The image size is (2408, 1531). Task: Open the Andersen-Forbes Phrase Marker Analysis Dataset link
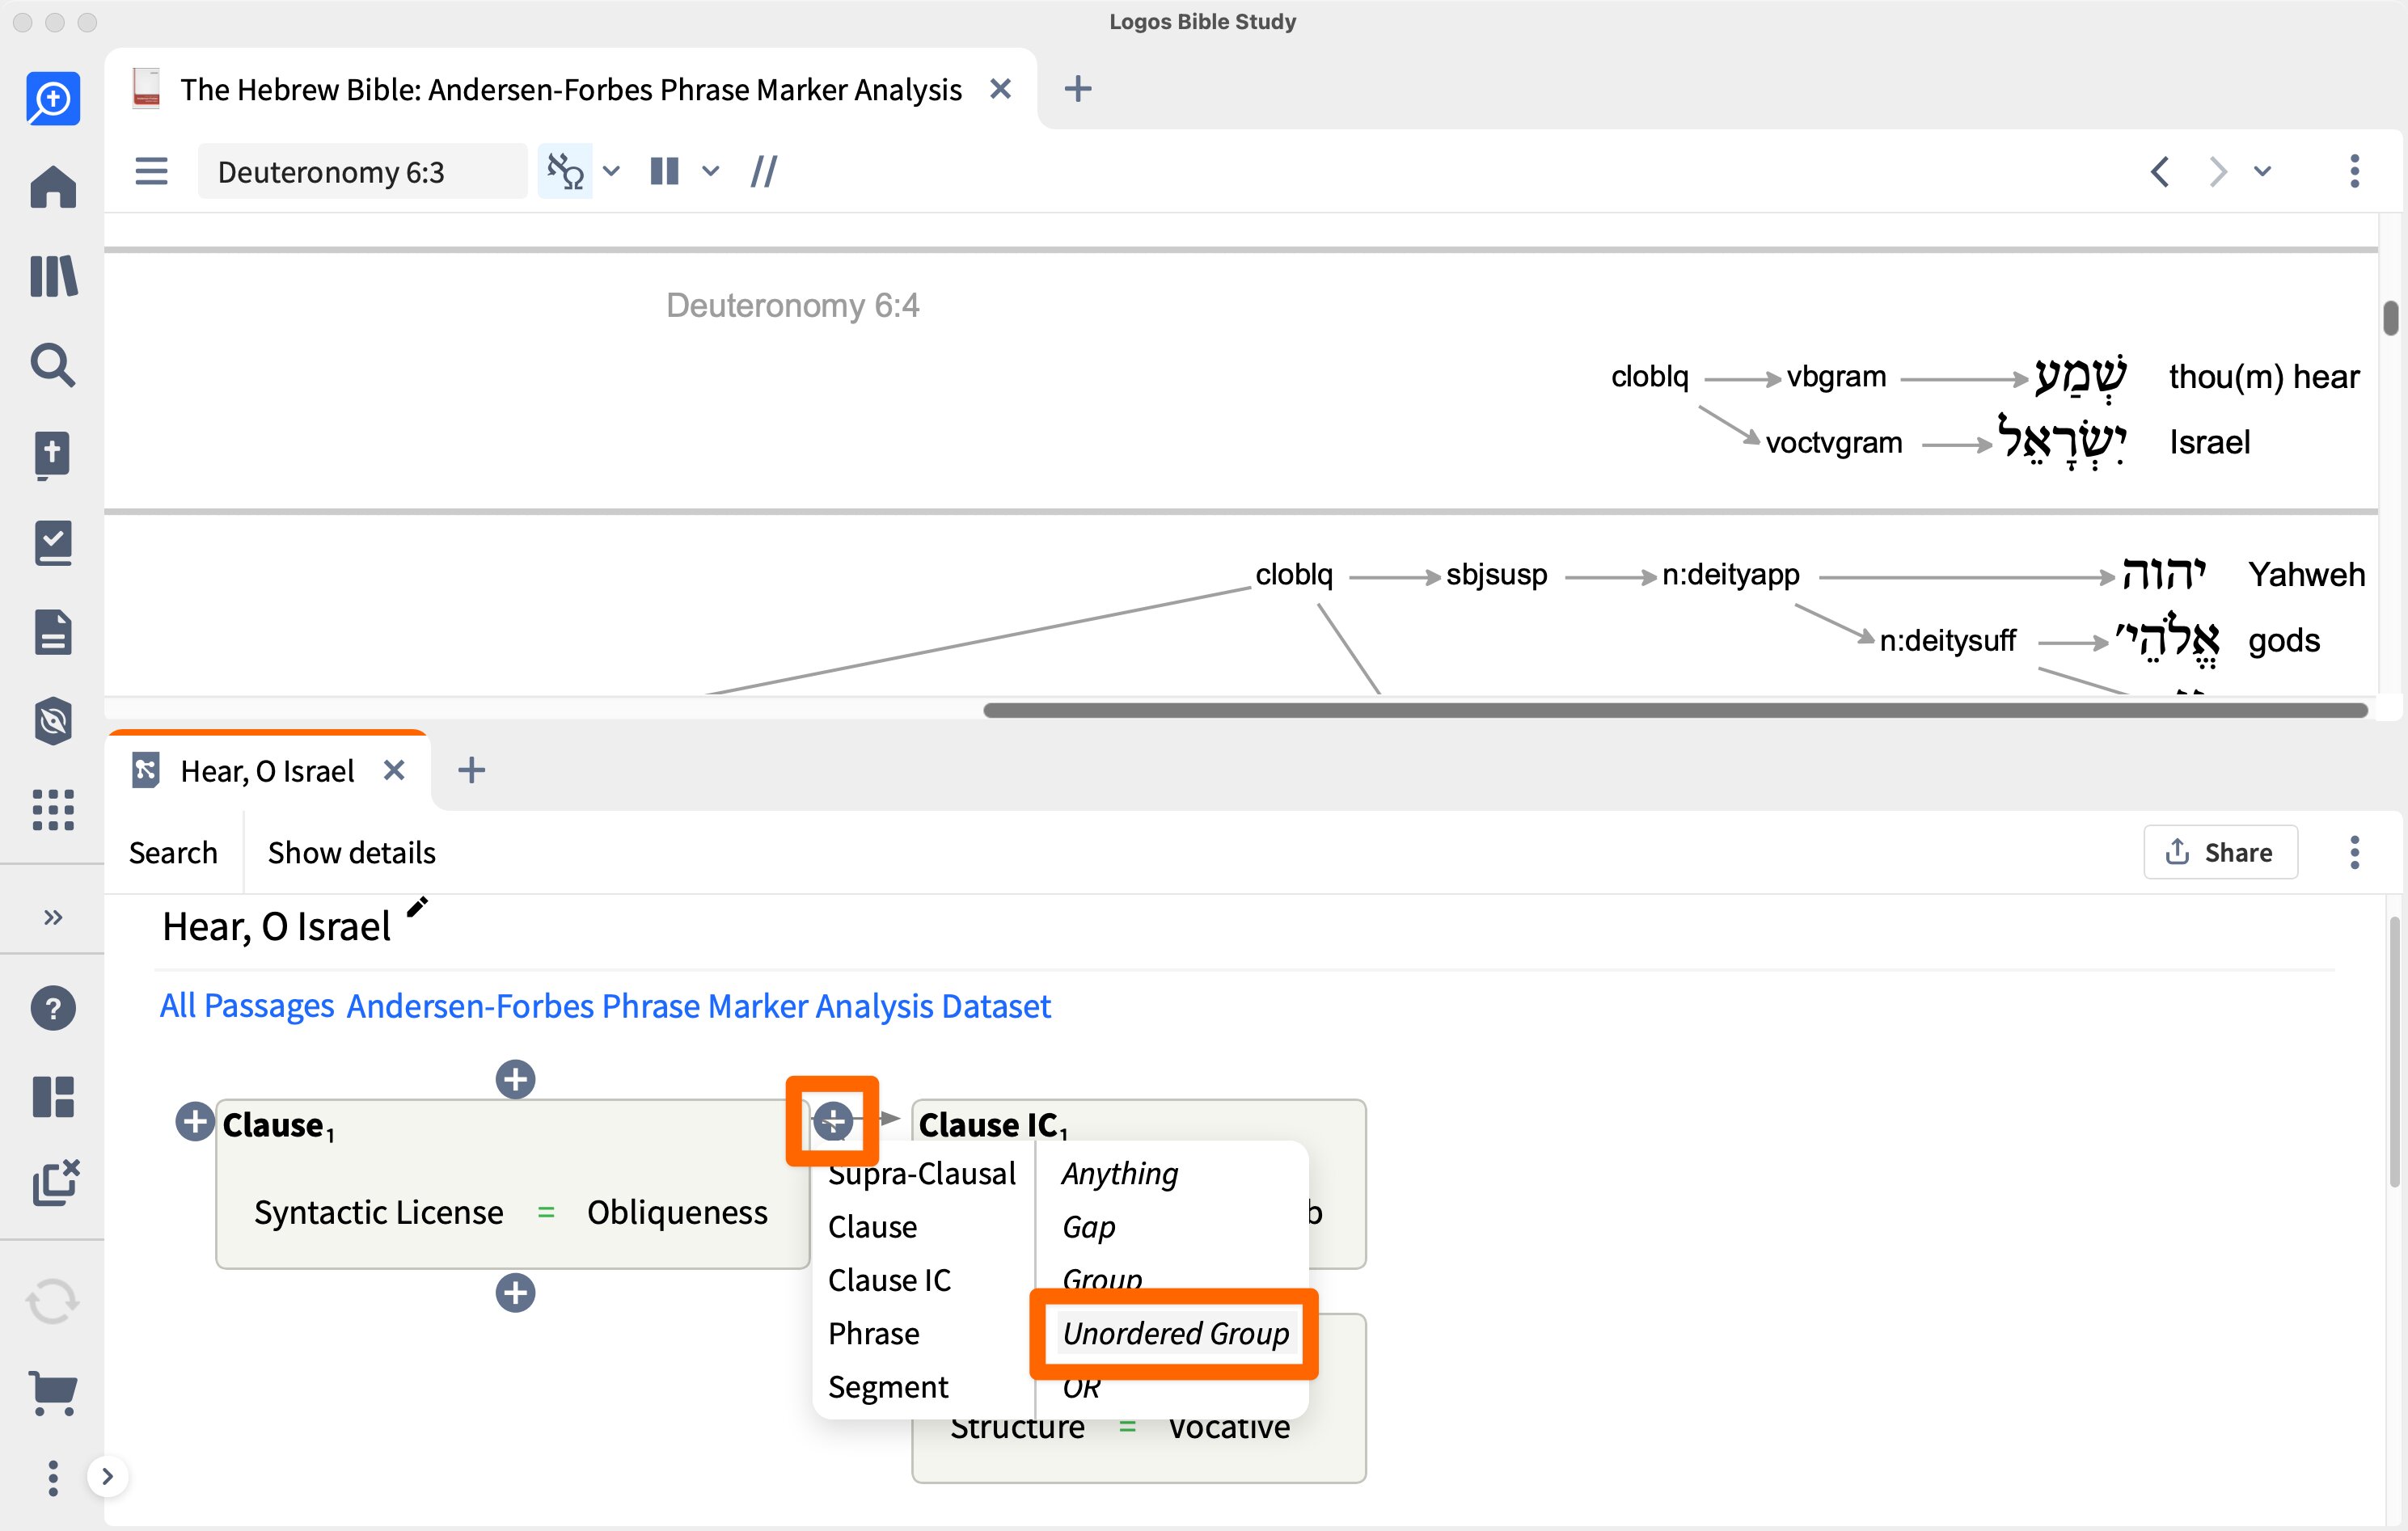pyautogui.click(x=698, y=1006)
